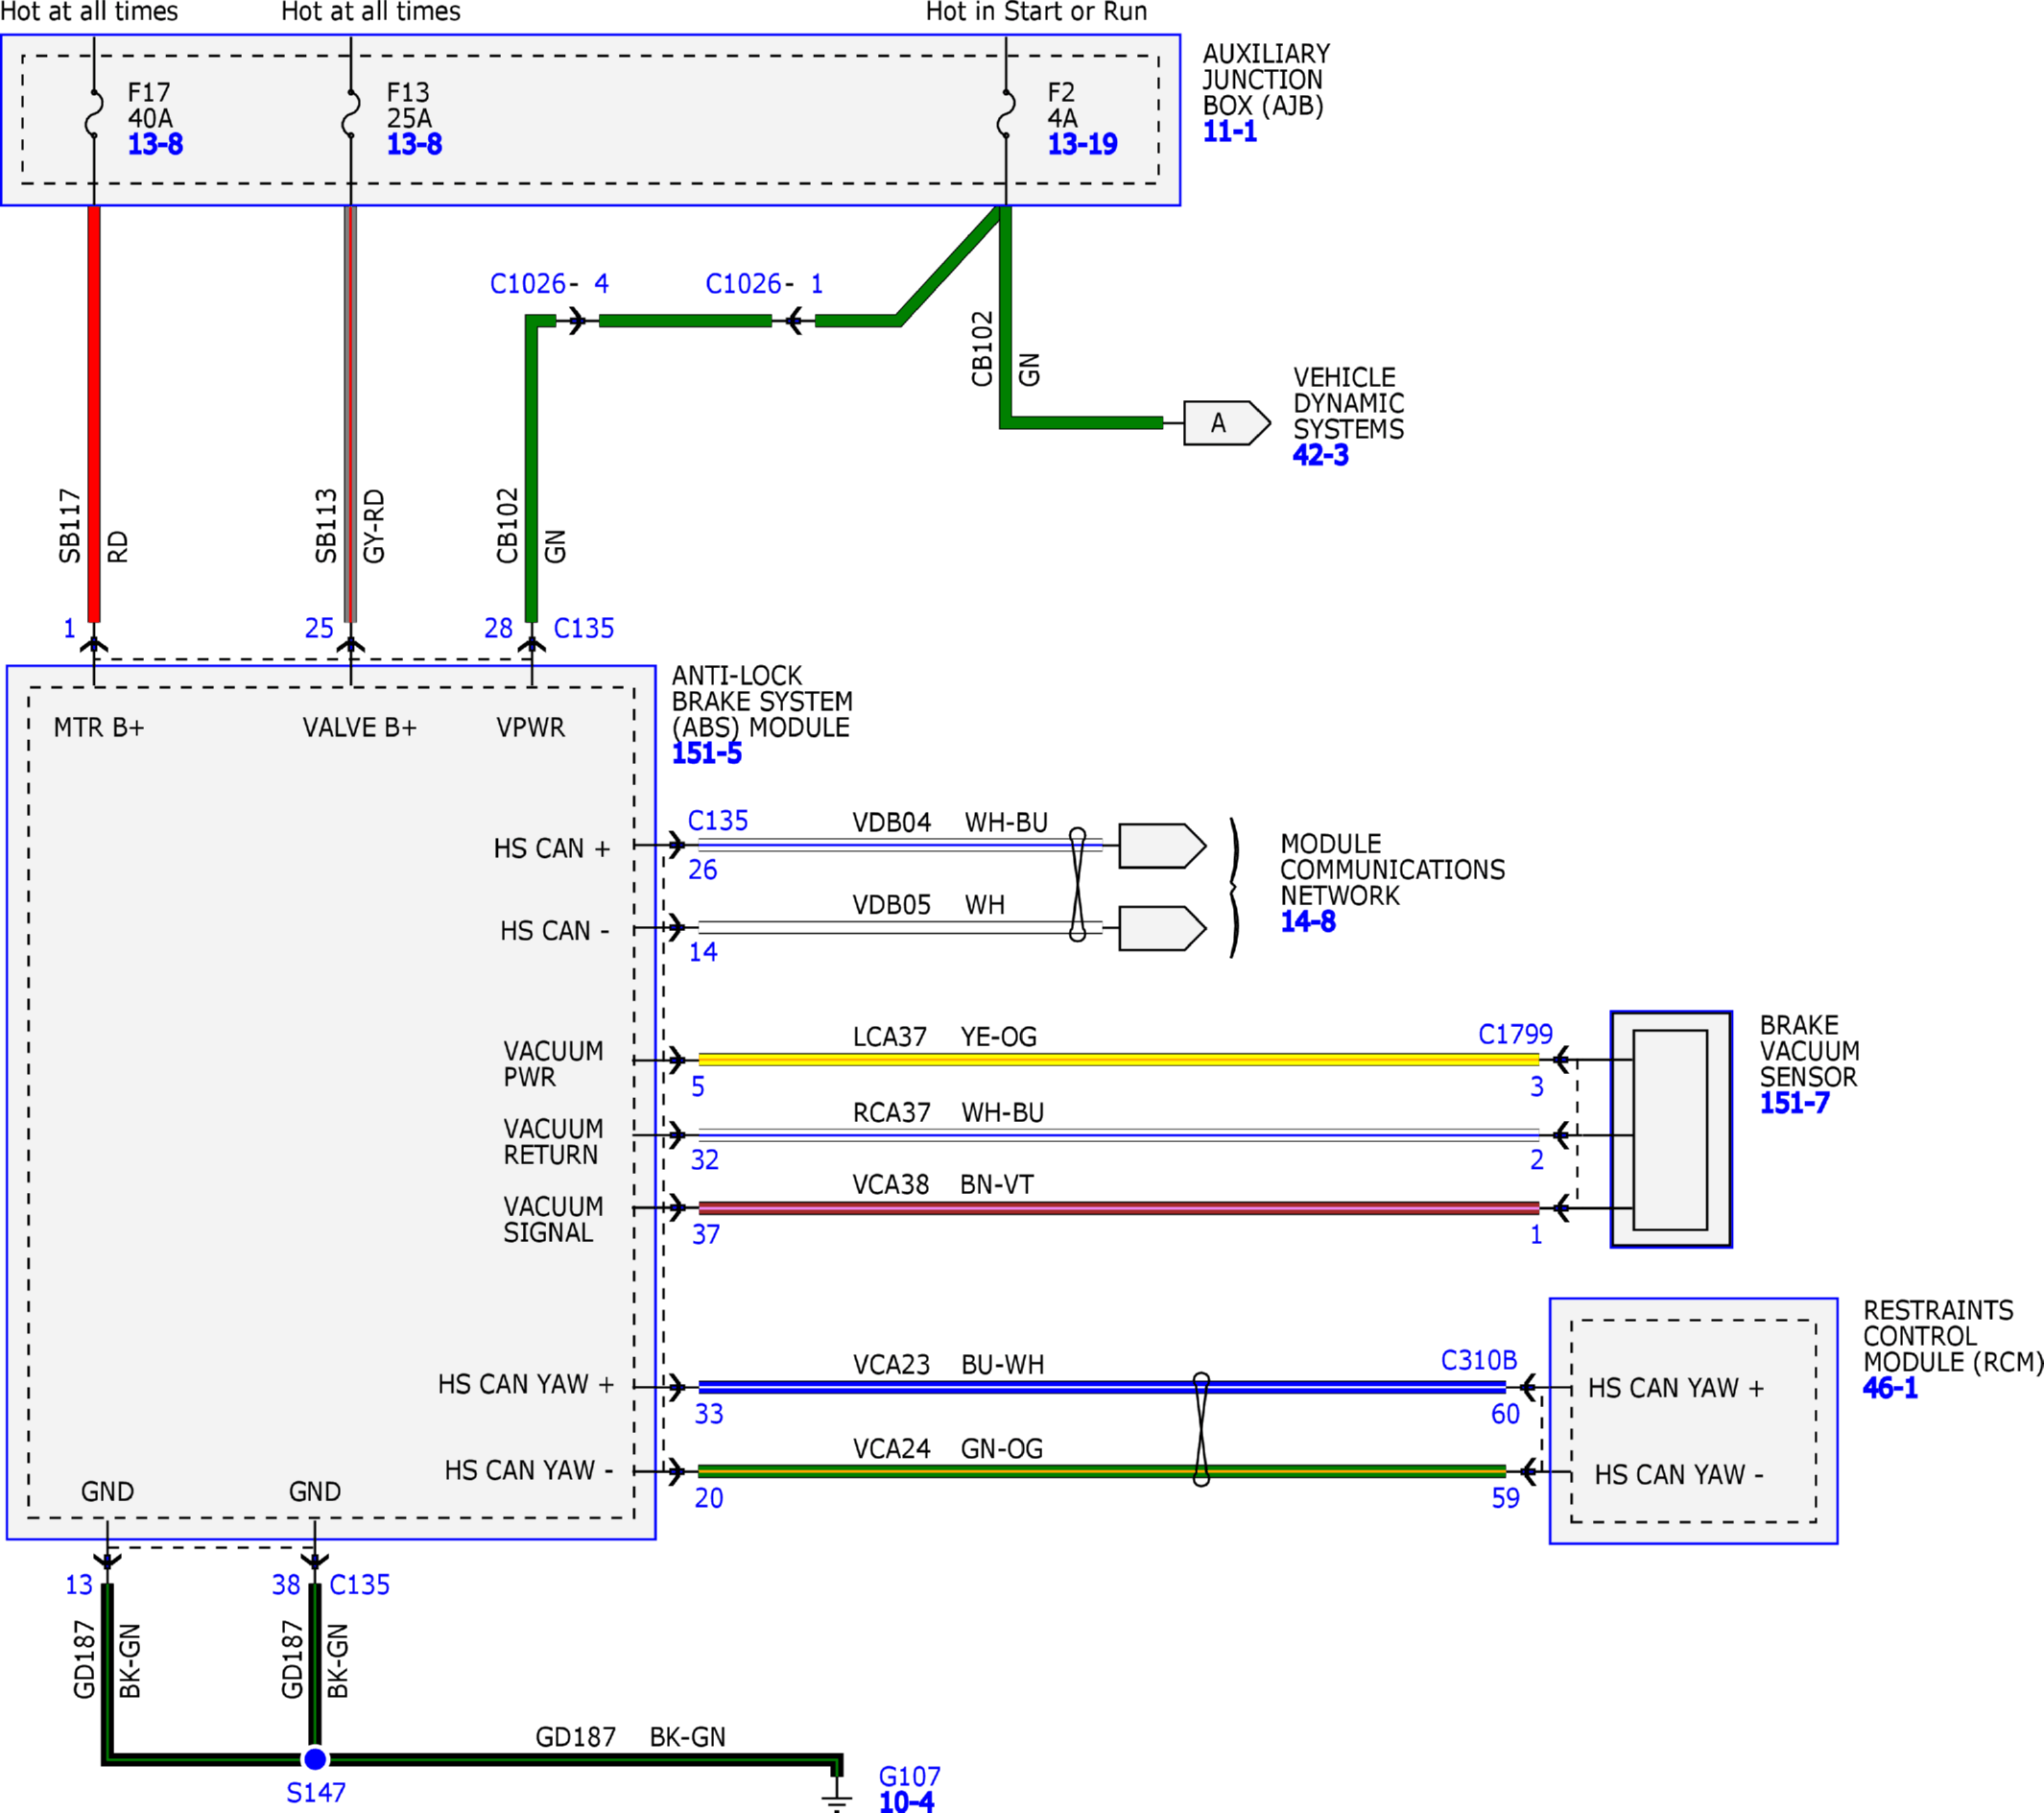The width and height of the screenshot is (2044, 1813).
Task: Select the F17 40A fuse symbol
Action: (x=93, y=114)
